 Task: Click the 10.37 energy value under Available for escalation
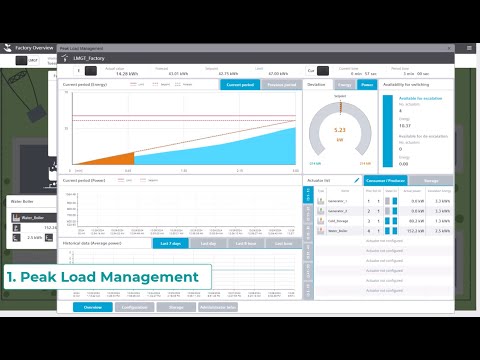click(405, 126)
